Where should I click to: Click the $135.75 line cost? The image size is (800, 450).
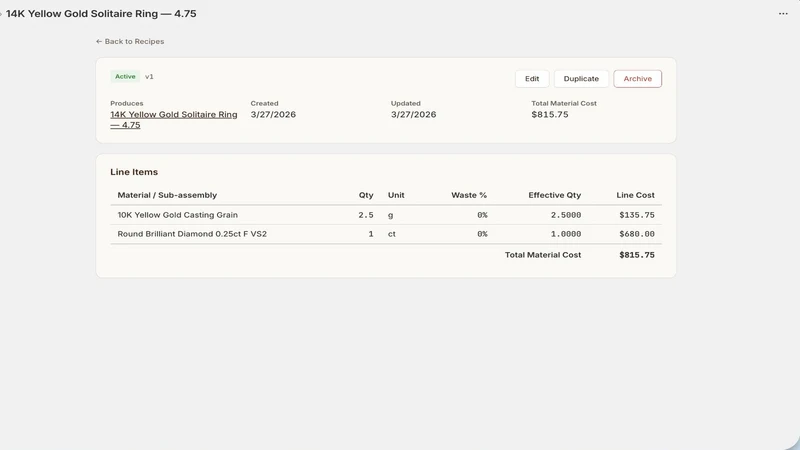(x=637, y=215)
